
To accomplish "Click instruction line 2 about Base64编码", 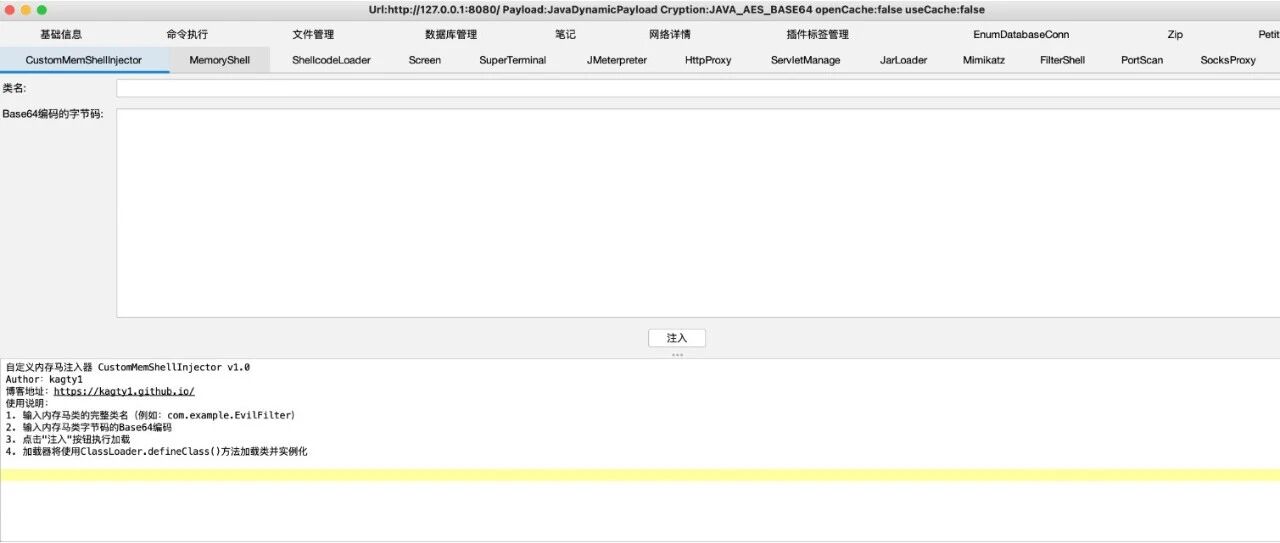I will pos(88,427).
